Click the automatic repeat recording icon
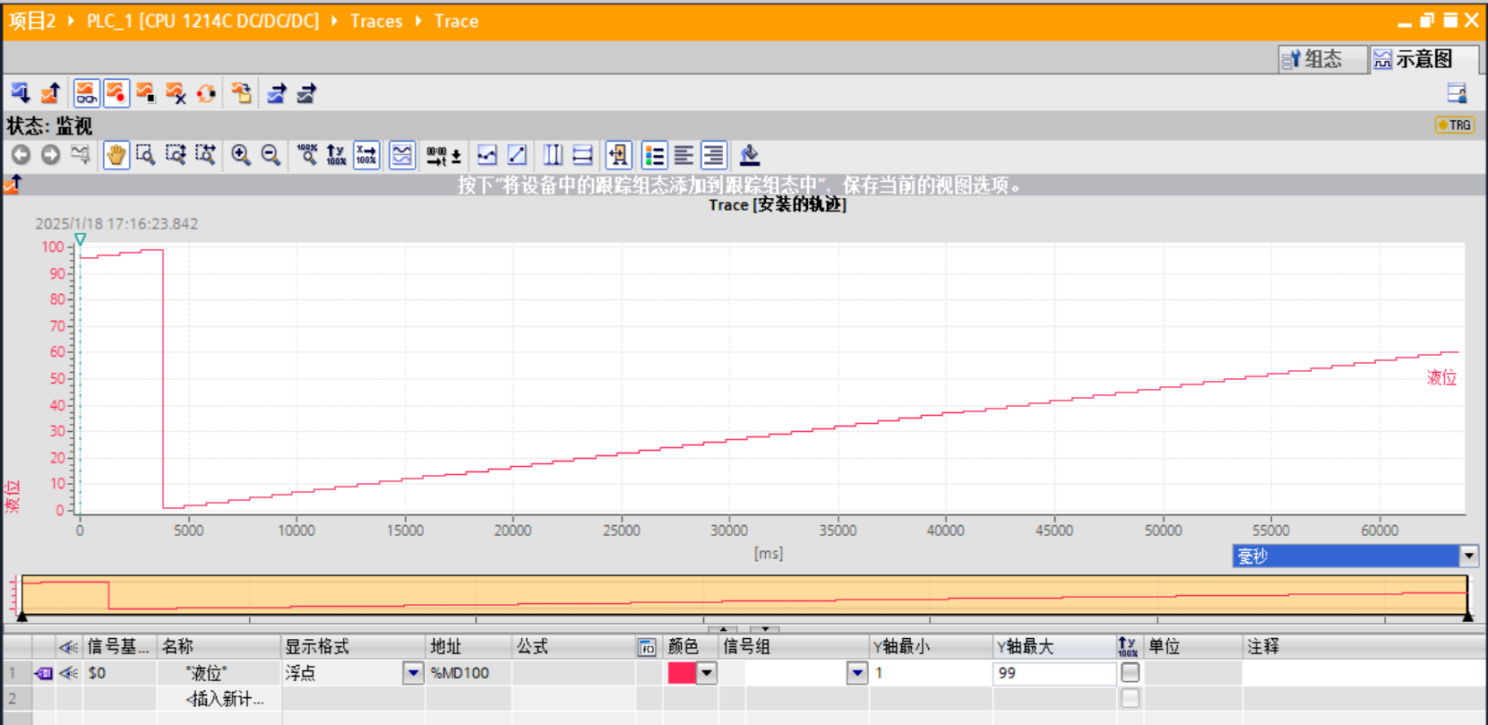This screenshot has height=725, width=1488. pyautogui.click(x=206, y=93)
